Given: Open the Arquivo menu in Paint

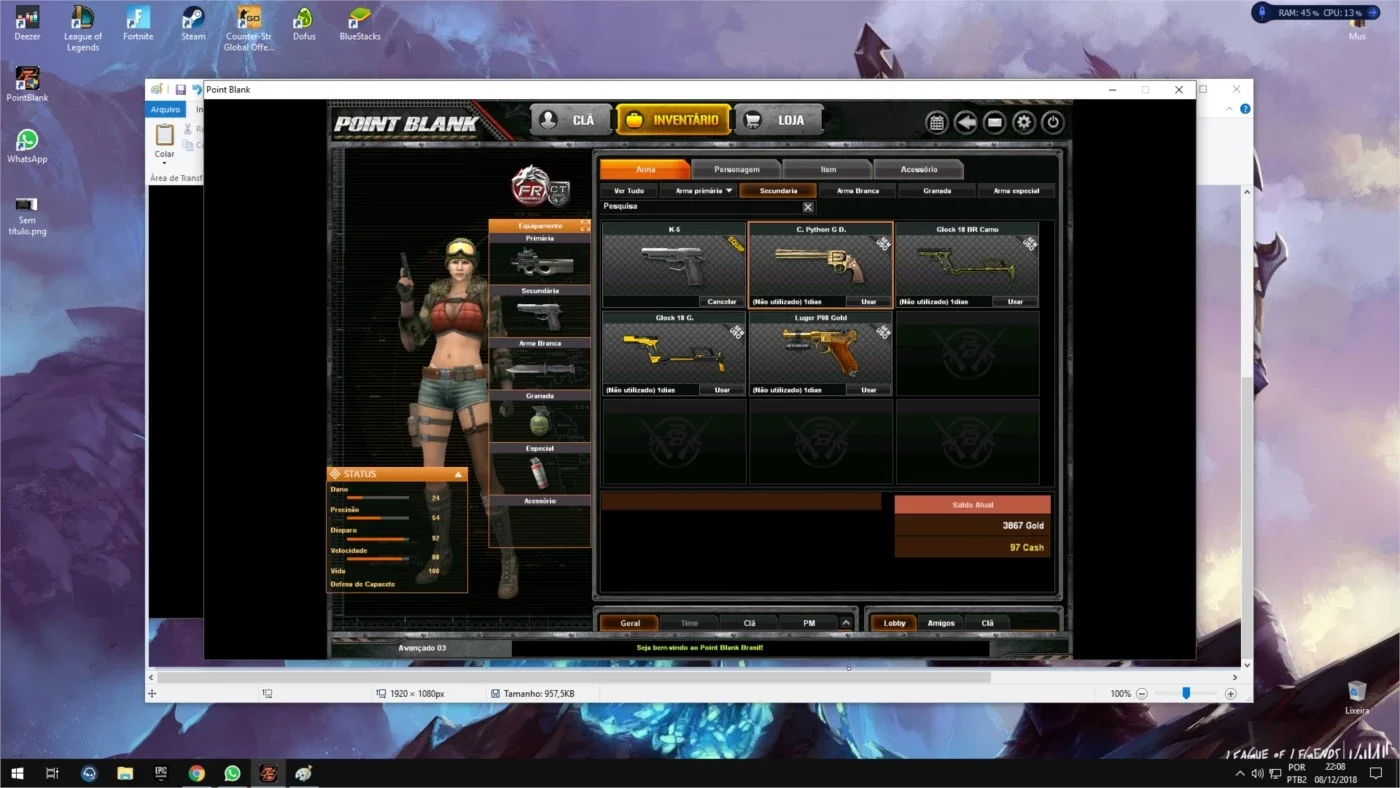Looking at the screenshot, I should pyautogui.click(x=166, y=109).
